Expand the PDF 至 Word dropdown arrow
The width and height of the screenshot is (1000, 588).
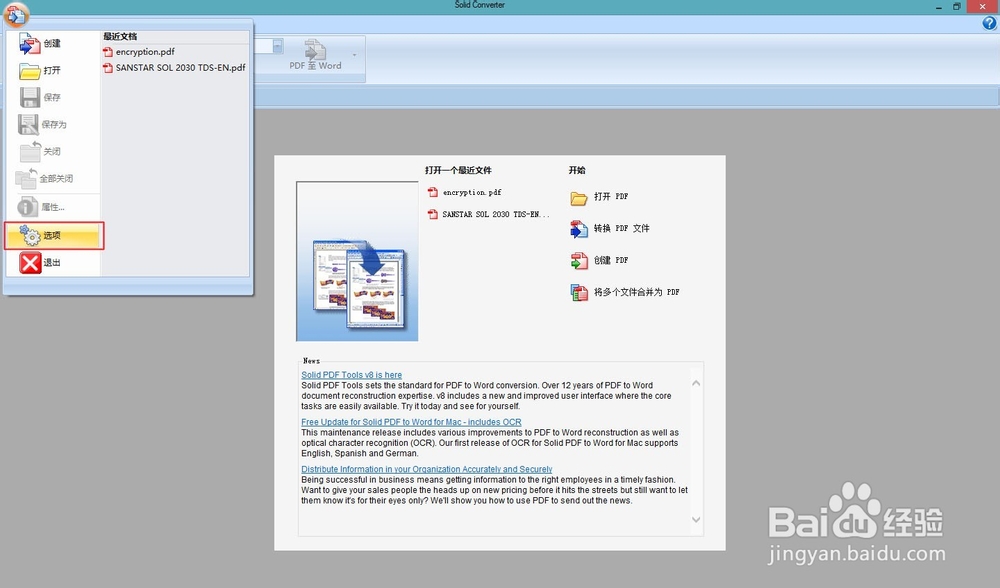[355, 55]
